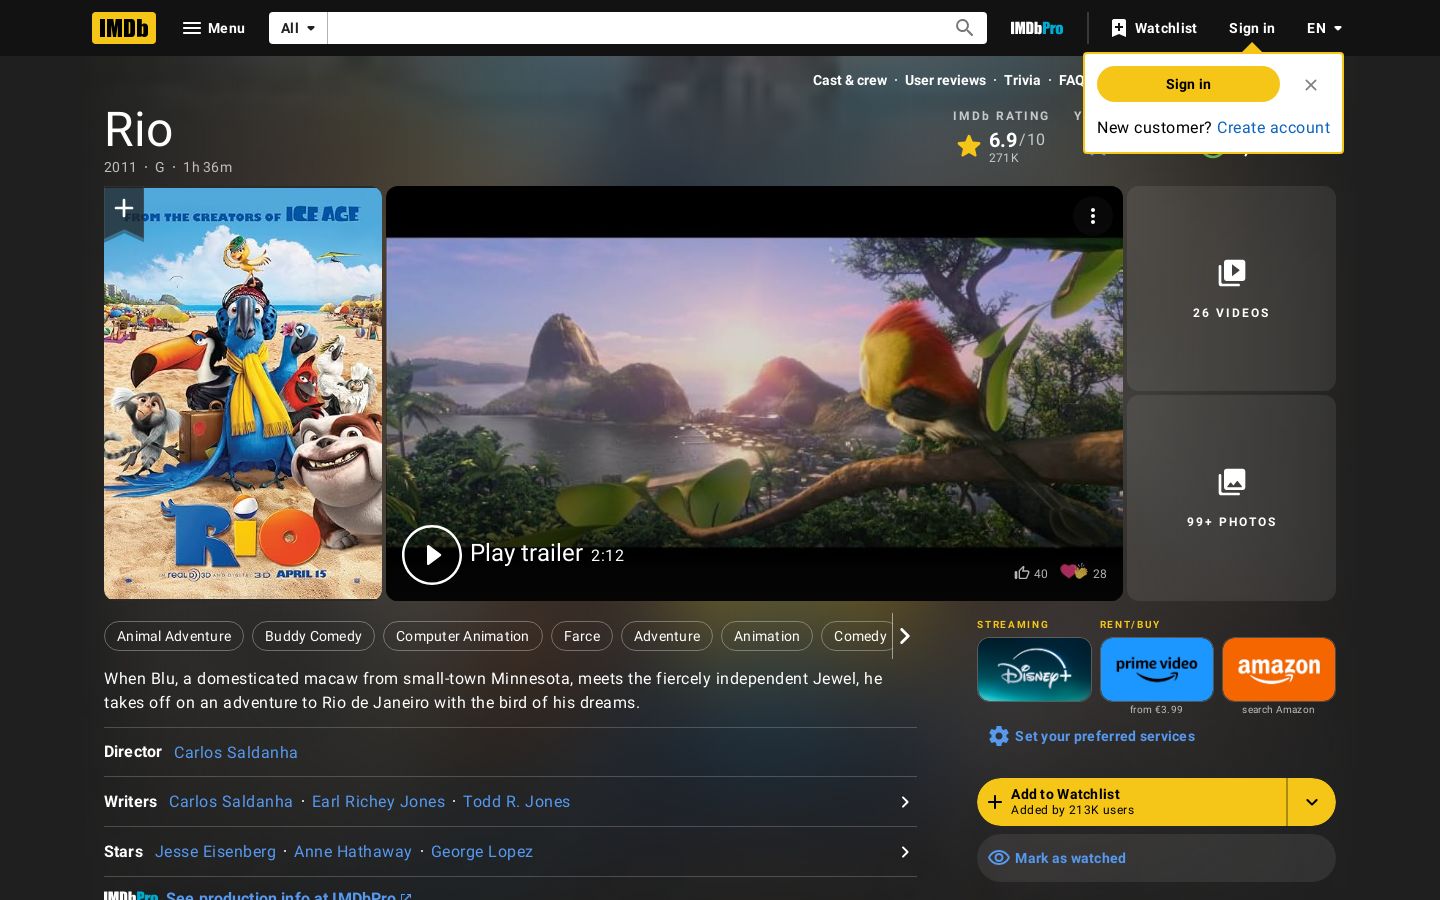The height and width of the screenshot is (900, 1440).
Task: Play the Rio trailer
Action: pyautogui.click(x=432, y=555)
